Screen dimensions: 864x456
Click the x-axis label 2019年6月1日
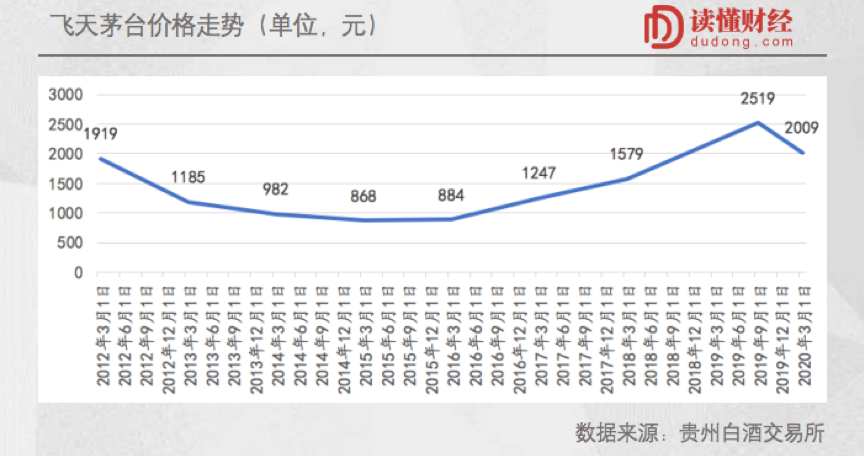coord(739,335)
